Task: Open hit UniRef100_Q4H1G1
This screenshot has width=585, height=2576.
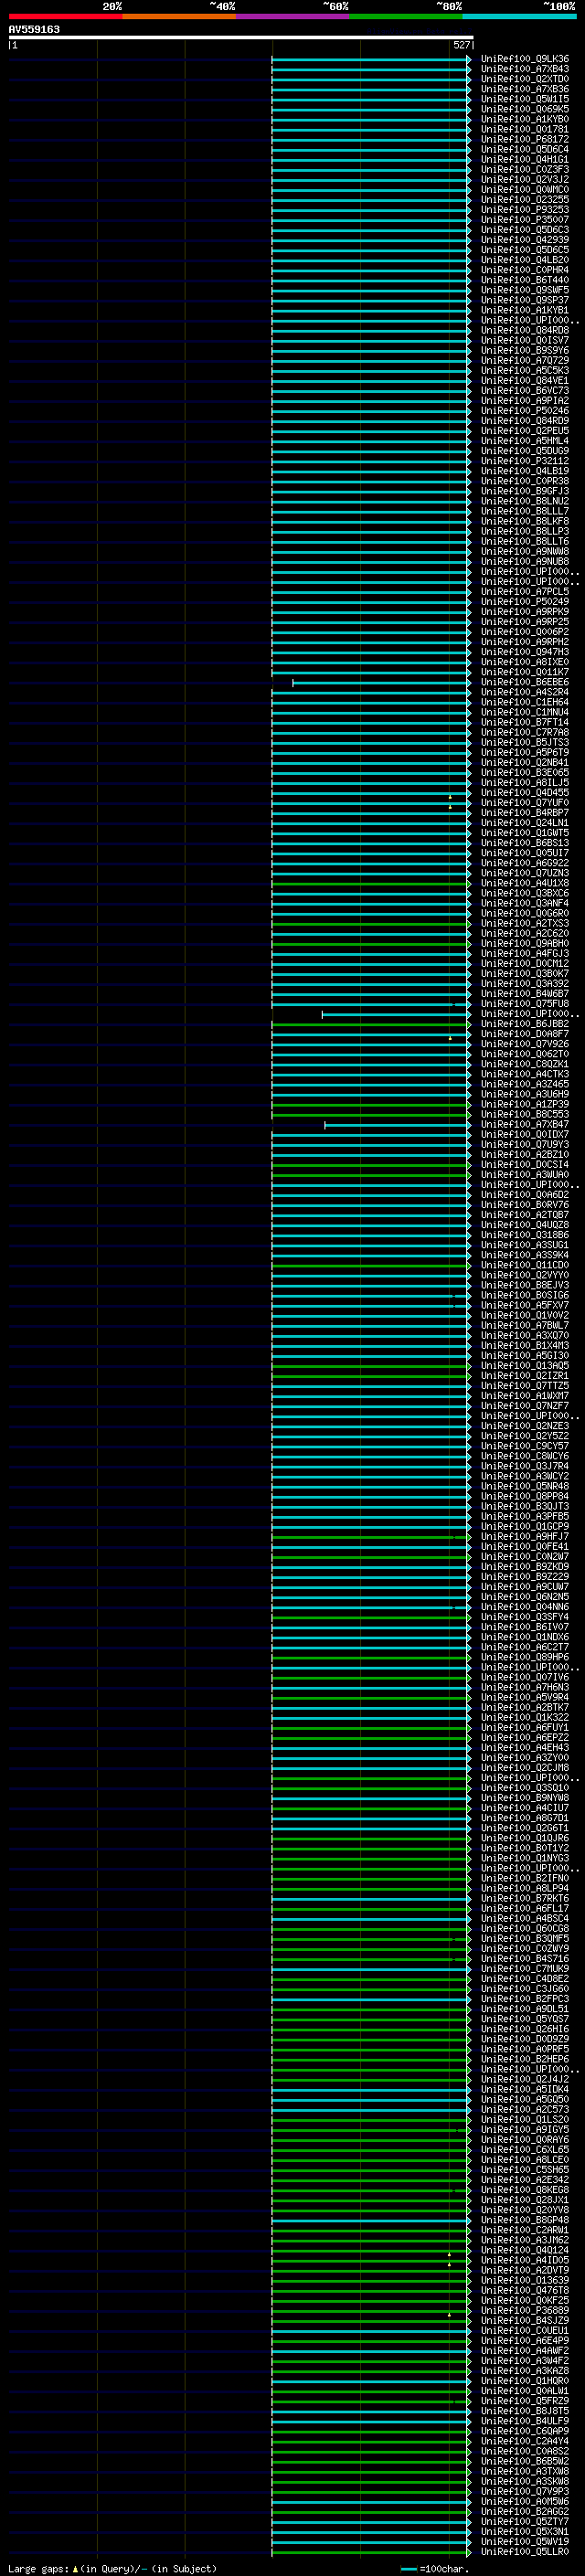Action: (525, 160)
